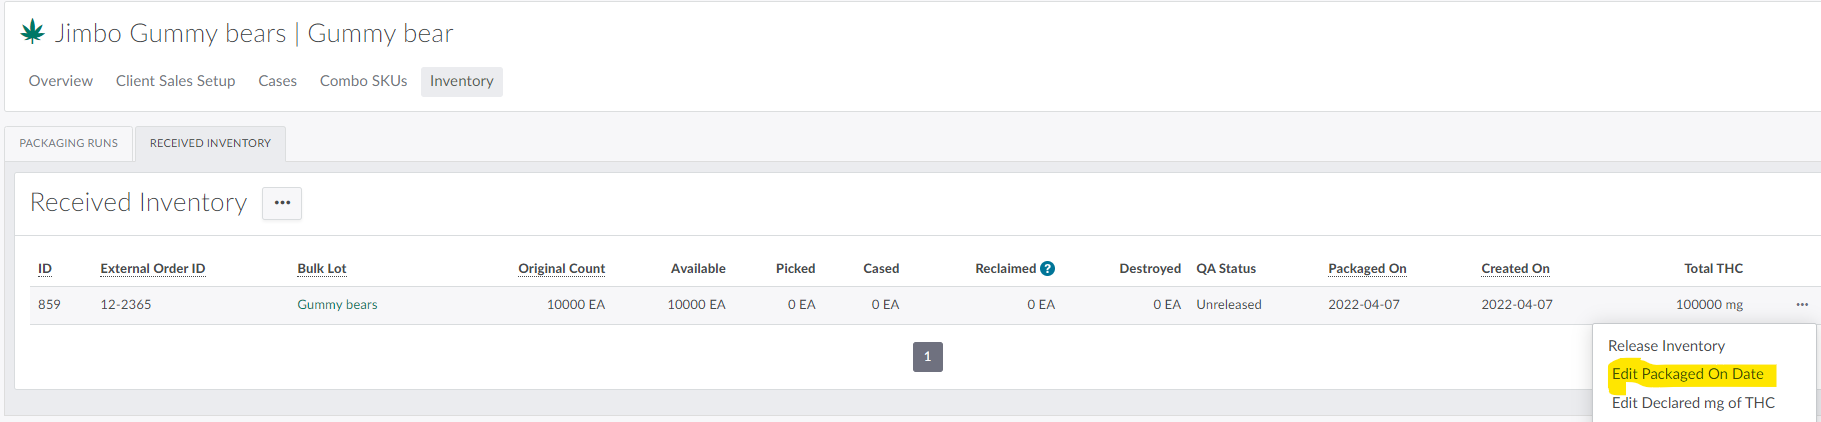Open the Gummy bears bulk lot link

tap(337, 305)
